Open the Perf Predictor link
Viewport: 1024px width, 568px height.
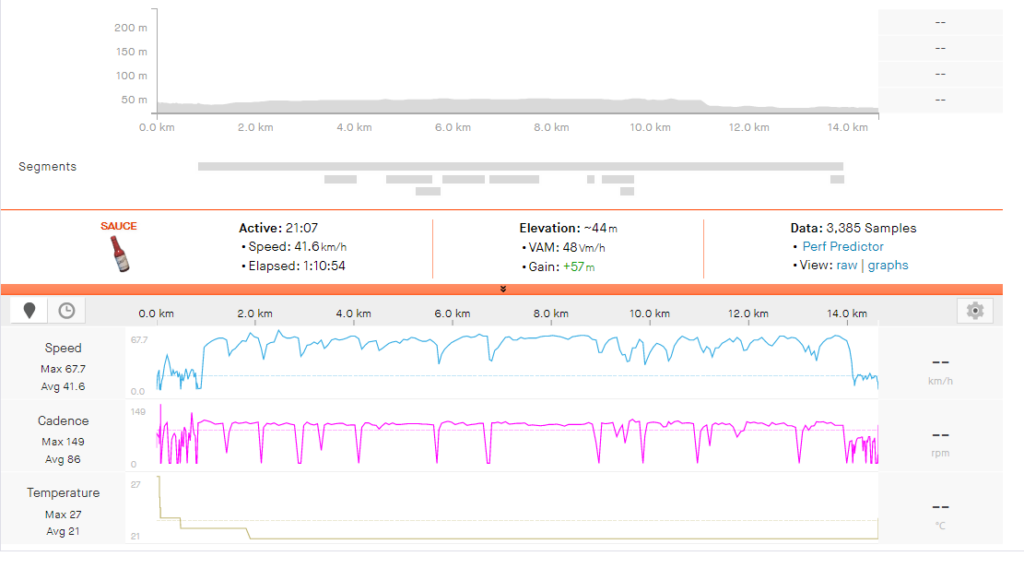click(x=842, y=246)
